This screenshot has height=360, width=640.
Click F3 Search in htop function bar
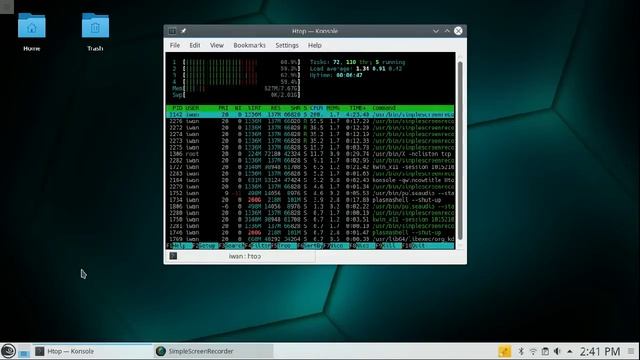point(231,246)
